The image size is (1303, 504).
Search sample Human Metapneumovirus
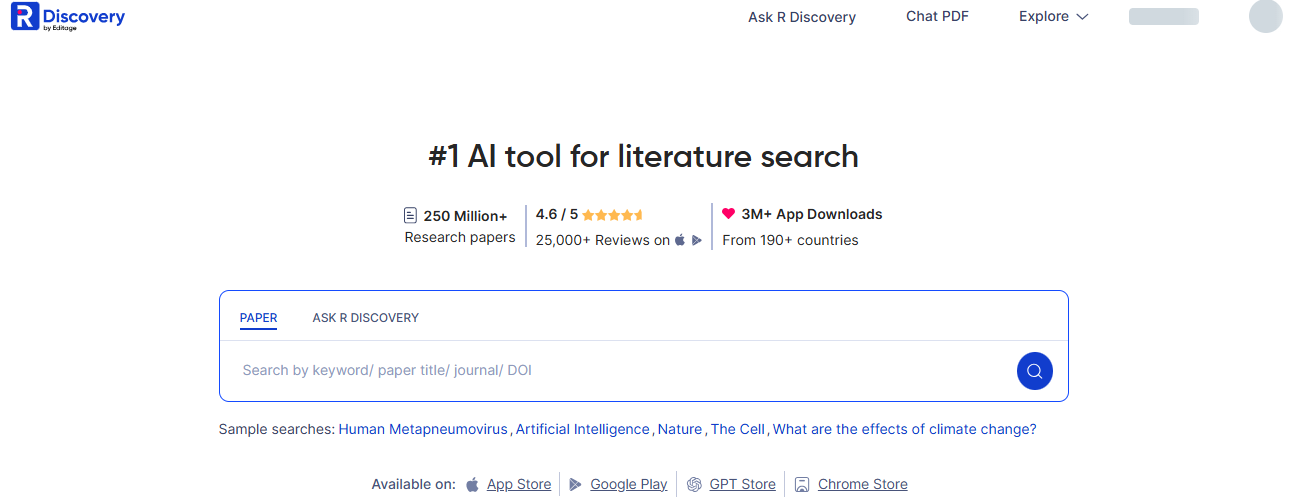click(423, 429)
